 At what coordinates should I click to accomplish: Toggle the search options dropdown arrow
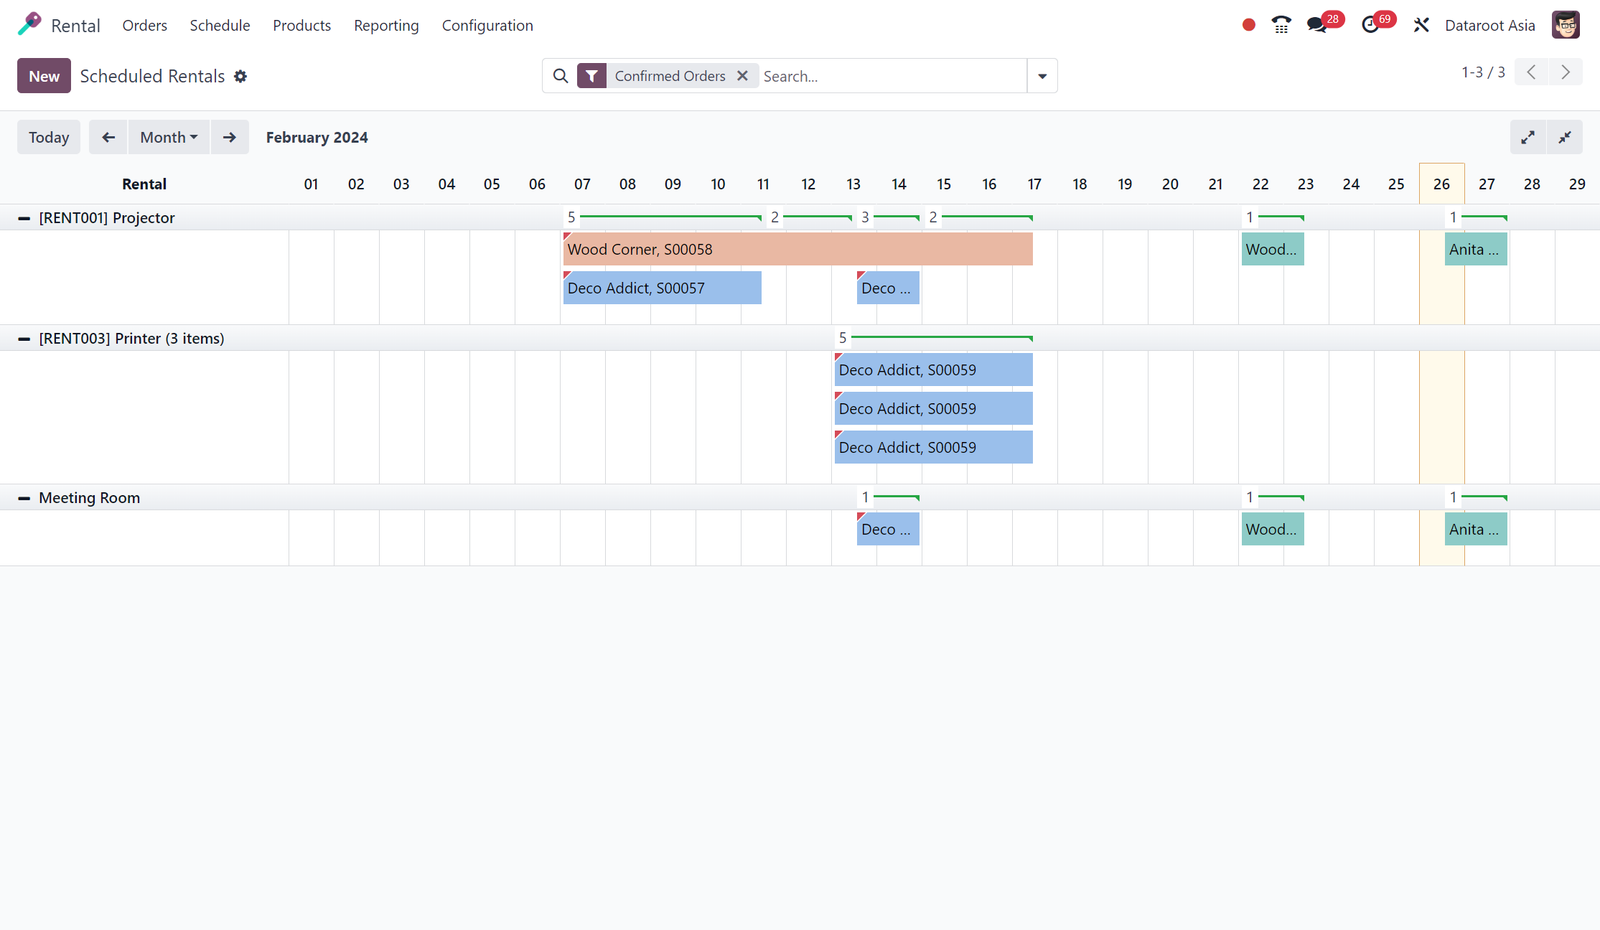click(x=1042, y=76)
